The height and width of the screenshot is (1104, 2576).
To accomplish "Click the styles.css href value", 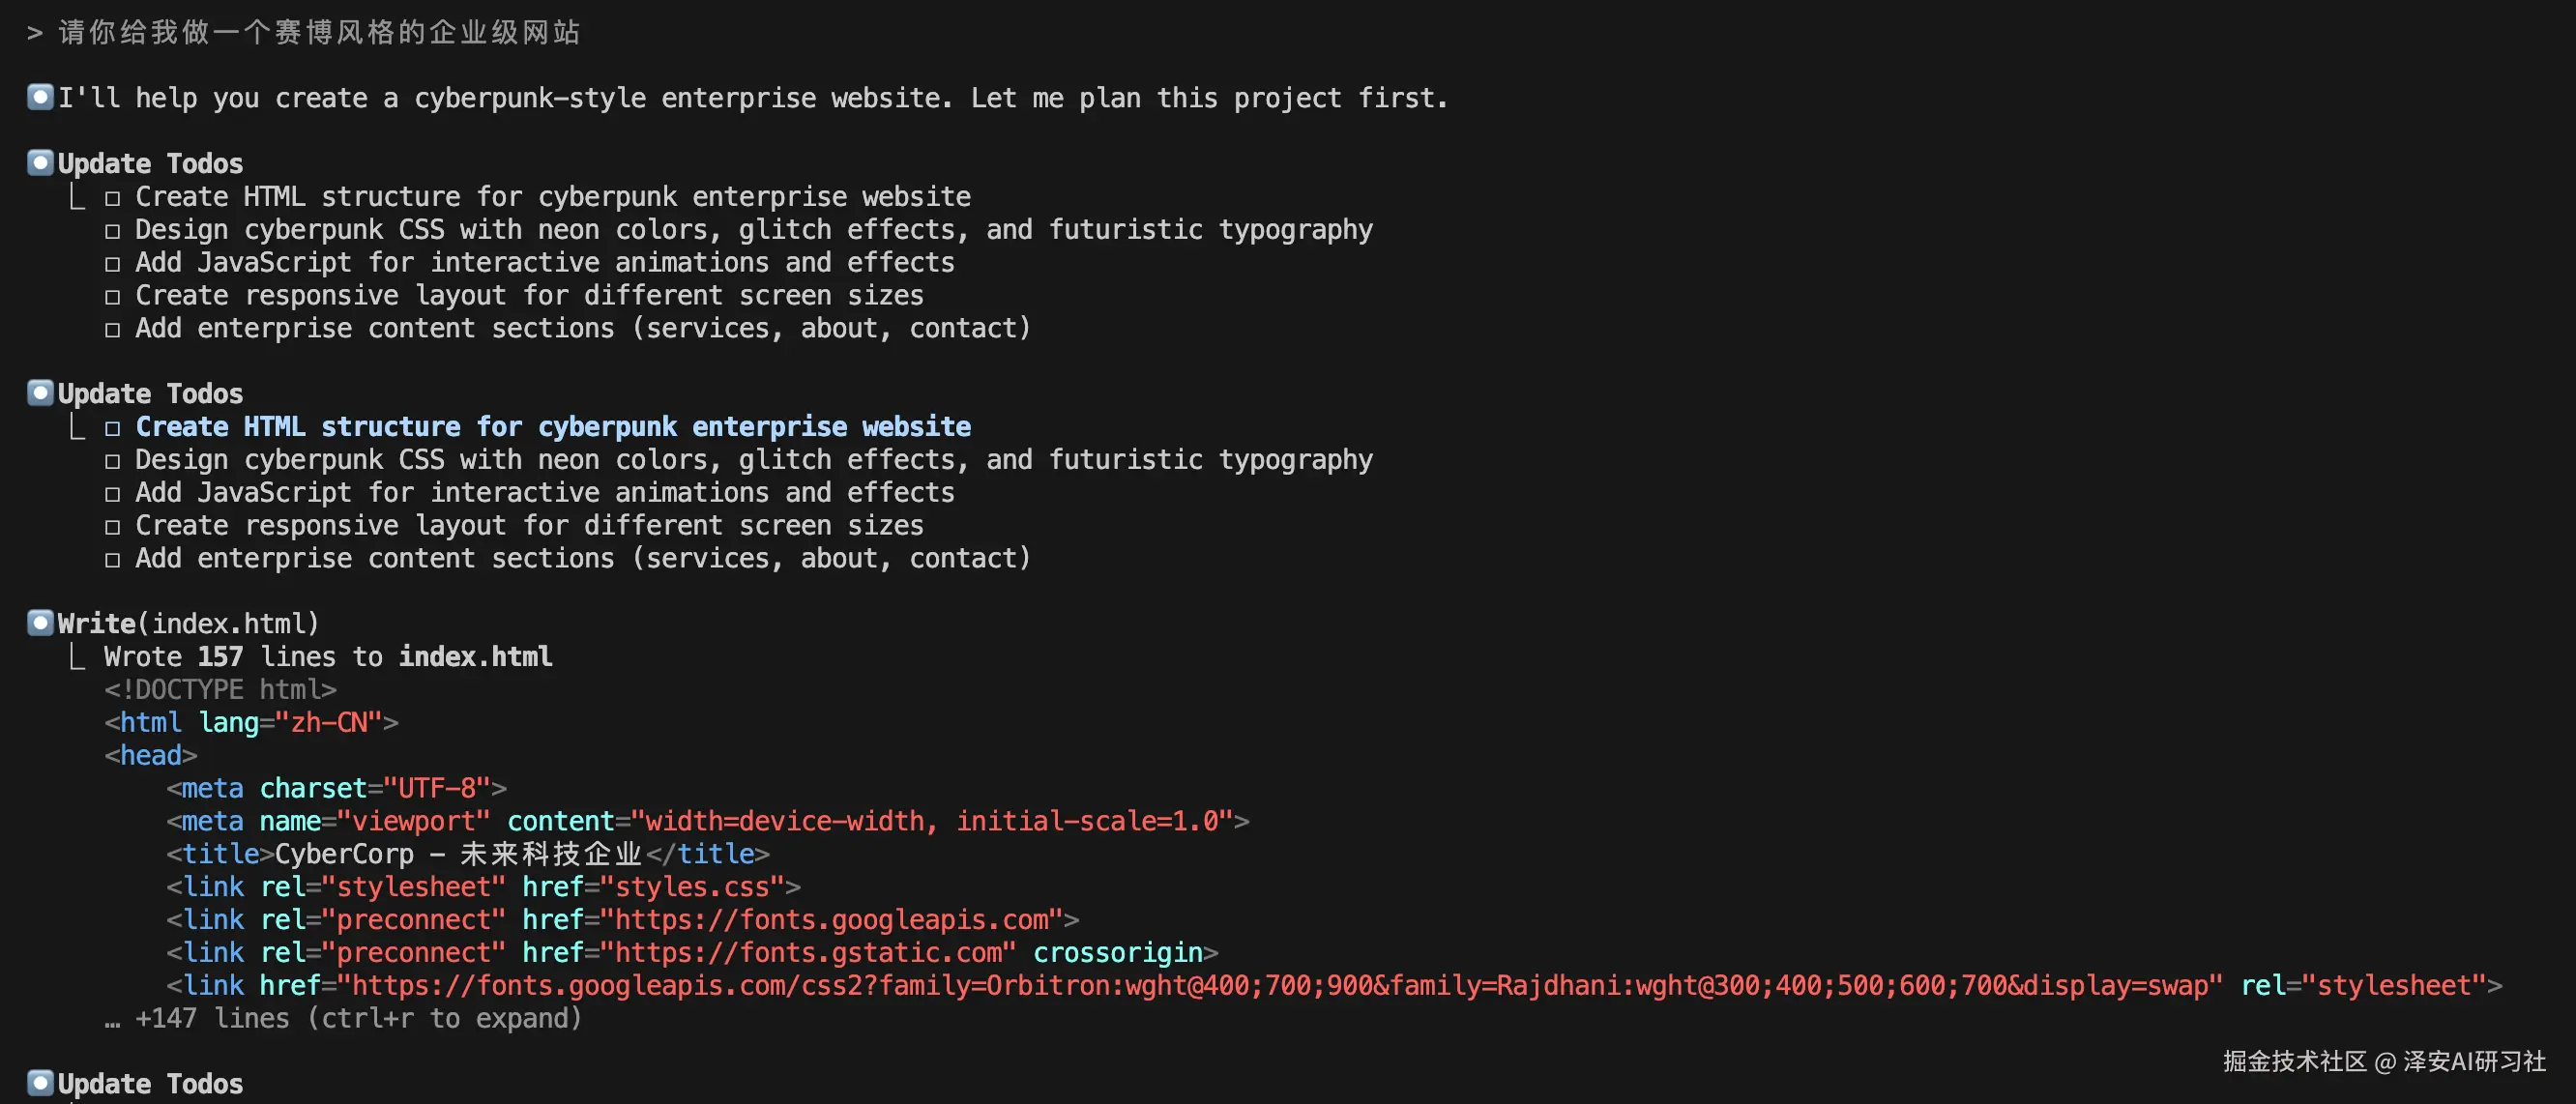I will tap(692, 886).
